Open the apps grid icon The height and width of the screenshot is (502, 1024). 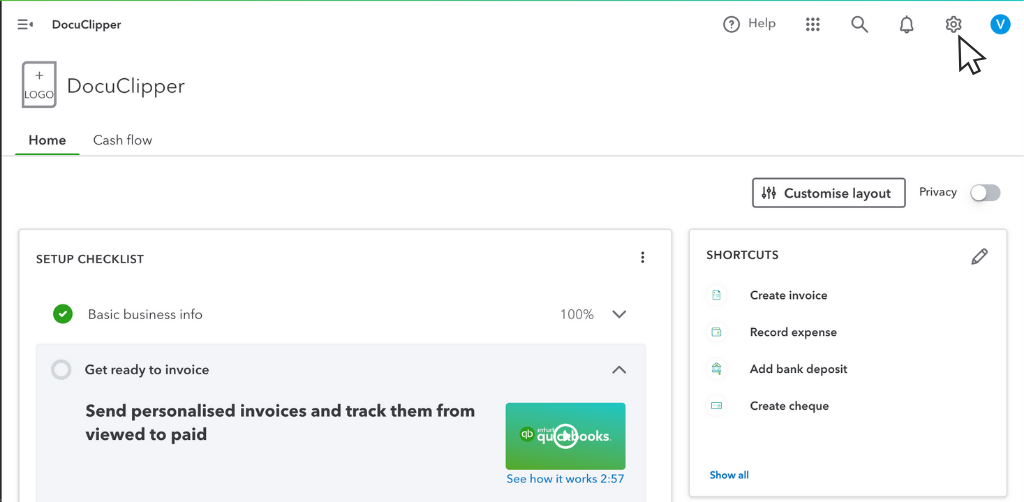point(812,25)
